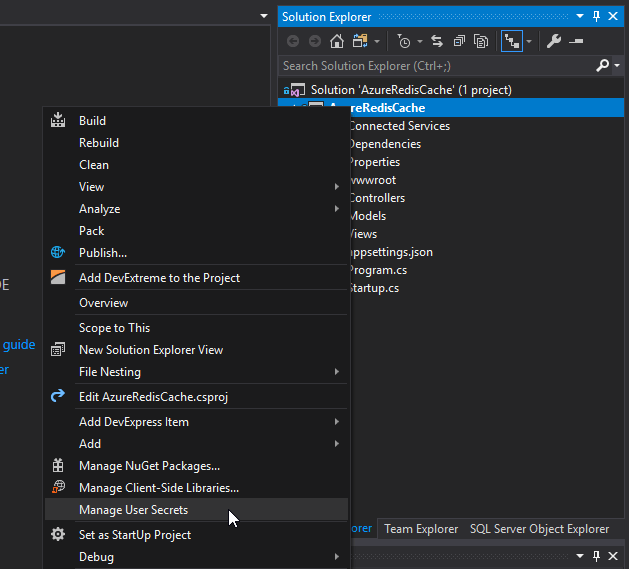Switch to the Team Explorer tab
Image resolution: width=629 pixels, height=569 pixels.
pyautogui.click(x=421, y=529)
